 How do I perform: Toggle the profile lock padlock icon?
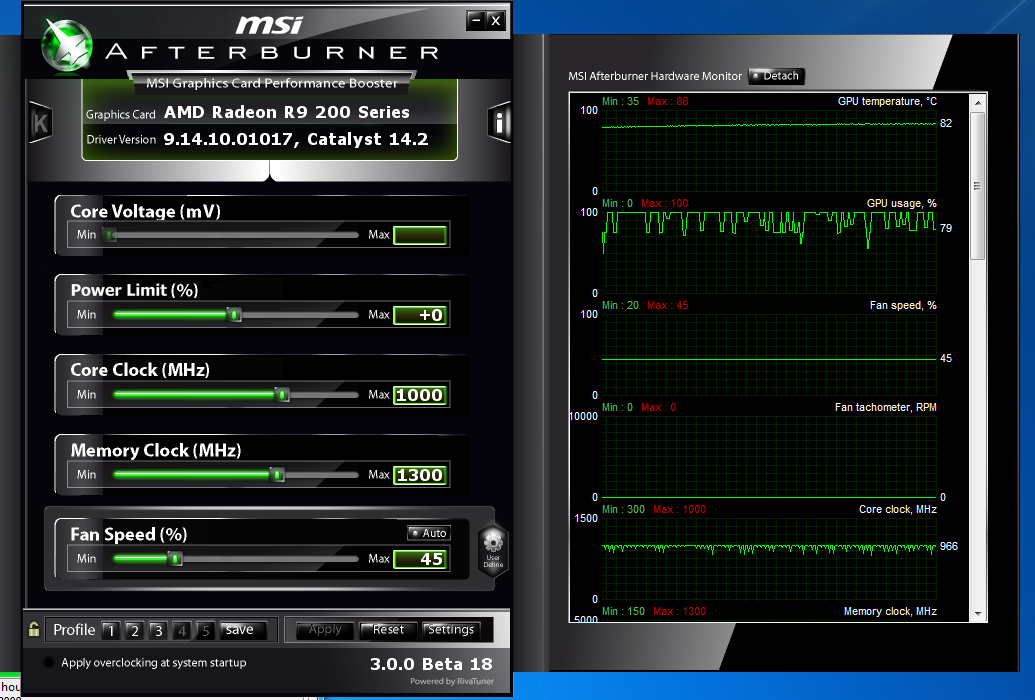[34, 629]
